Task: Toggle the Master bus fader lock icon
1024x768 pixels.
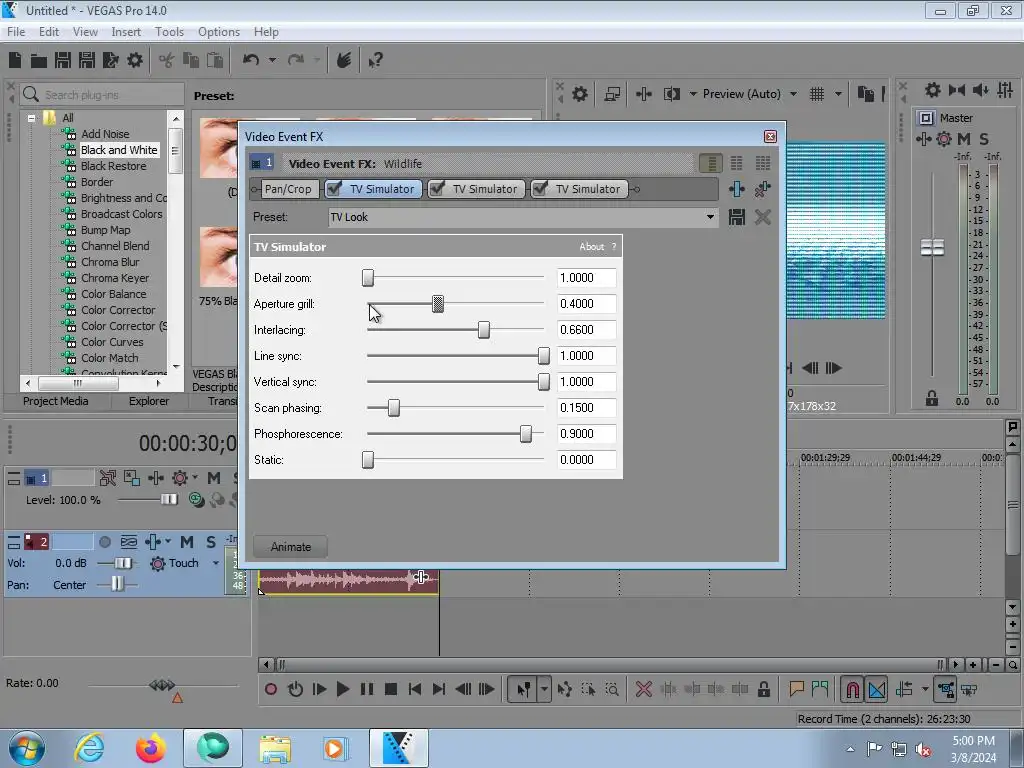Action: [x=932, y=398]
